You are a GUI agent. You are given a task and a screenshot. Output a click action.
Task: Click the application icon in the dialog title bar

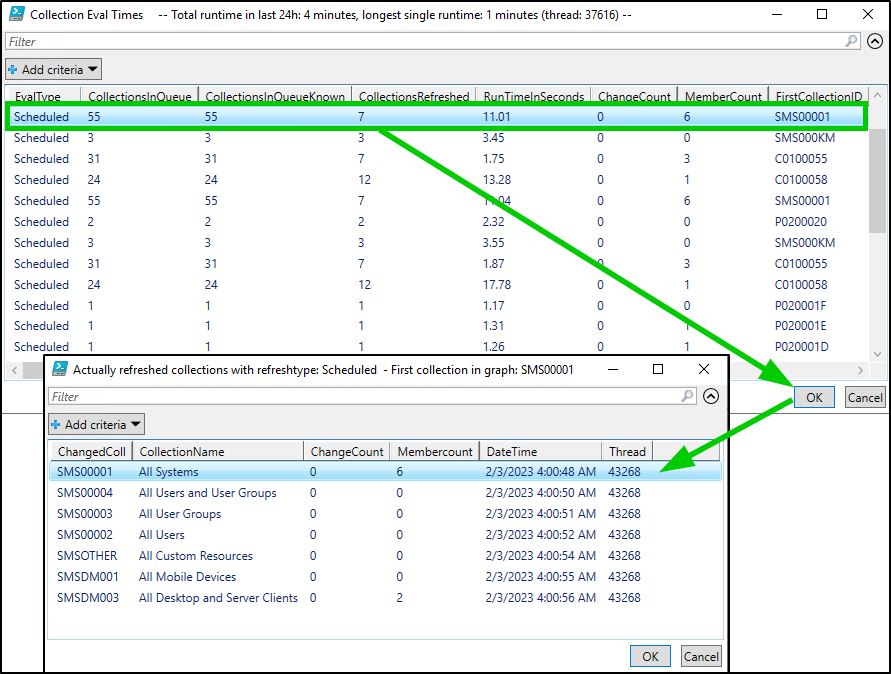[x=60, y=368]
